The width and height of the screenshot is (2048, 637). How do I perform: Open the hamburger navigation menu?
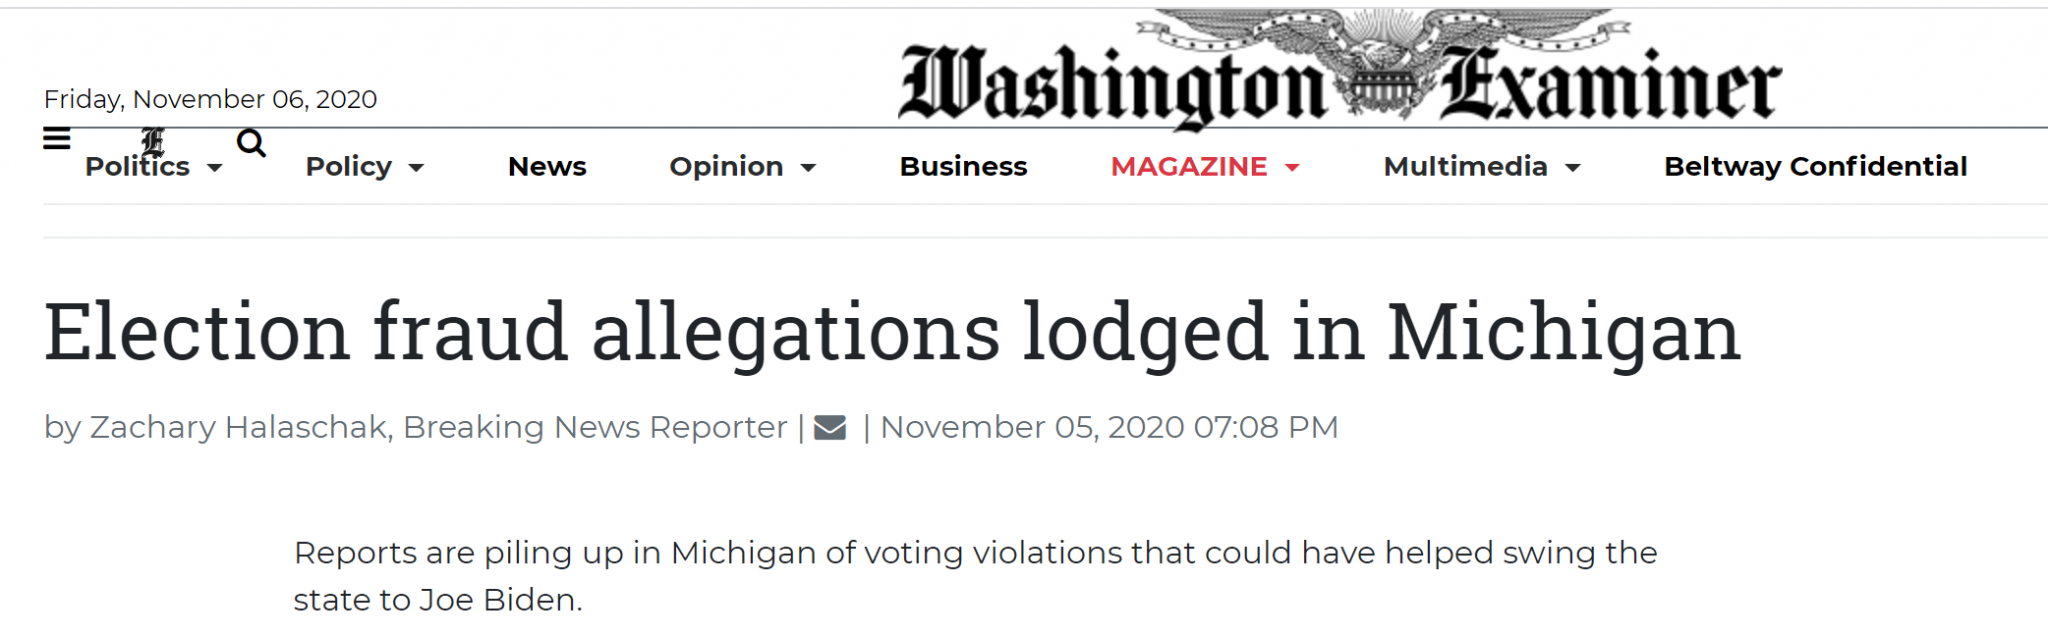click(x=57, y=139)
